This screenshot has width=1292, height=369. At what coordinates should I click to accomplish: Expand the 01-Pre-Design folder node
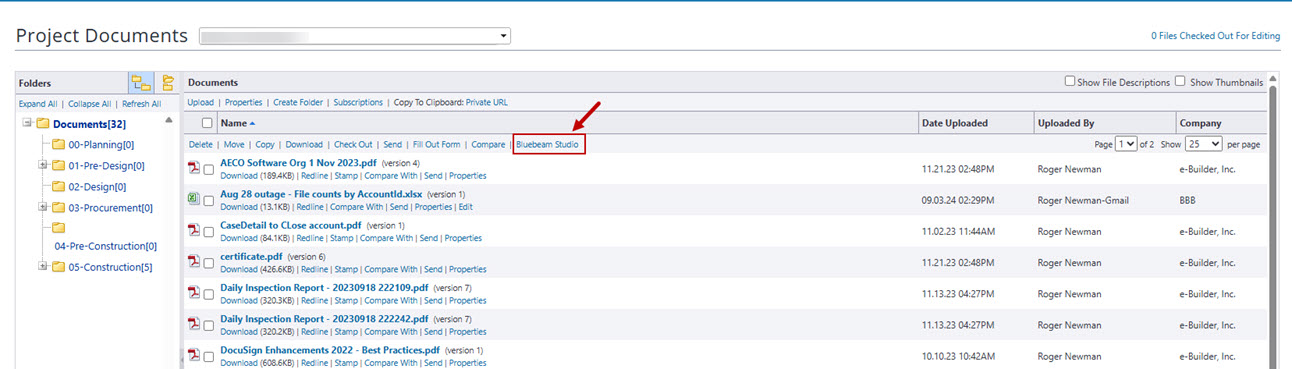point(43,166)
